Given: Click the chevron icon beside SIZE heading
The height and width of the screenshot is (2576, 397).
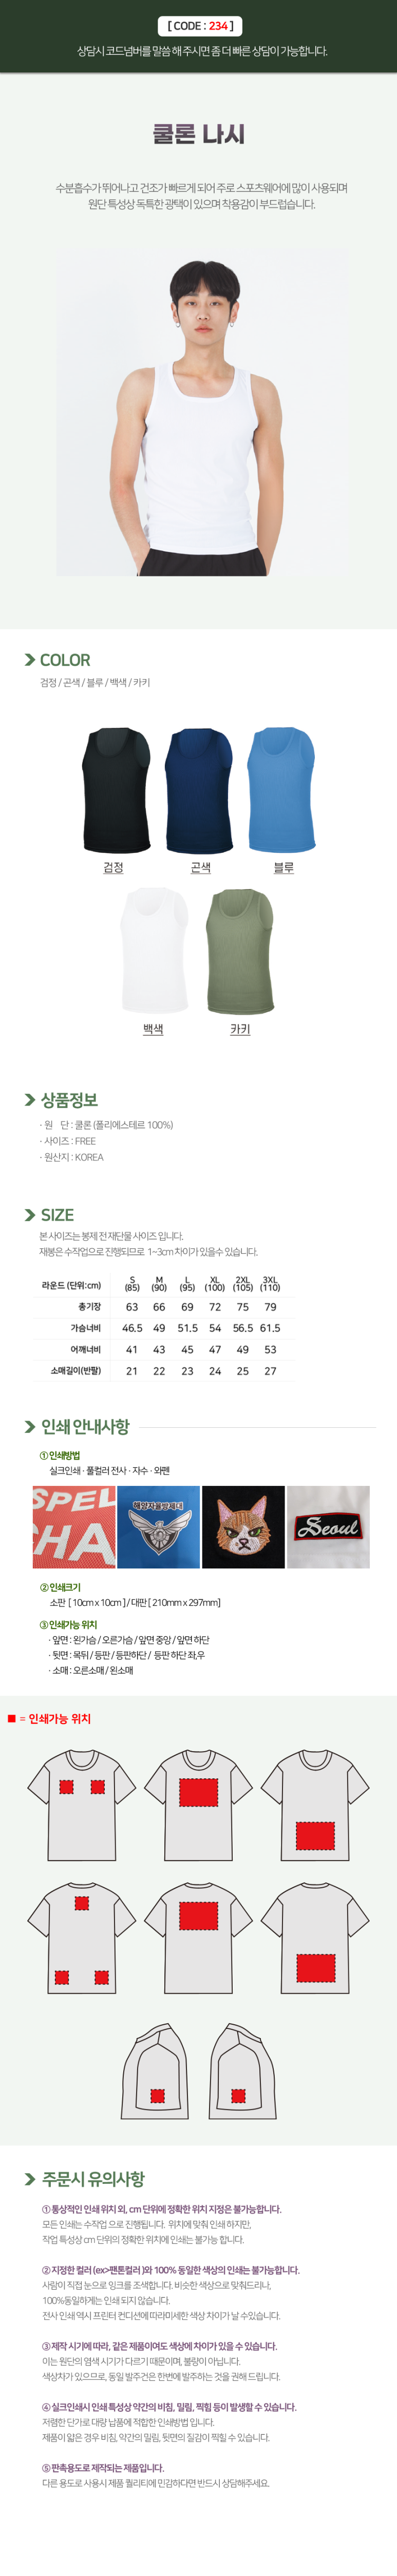Looking at the screenshot, I should [29, 1215].
